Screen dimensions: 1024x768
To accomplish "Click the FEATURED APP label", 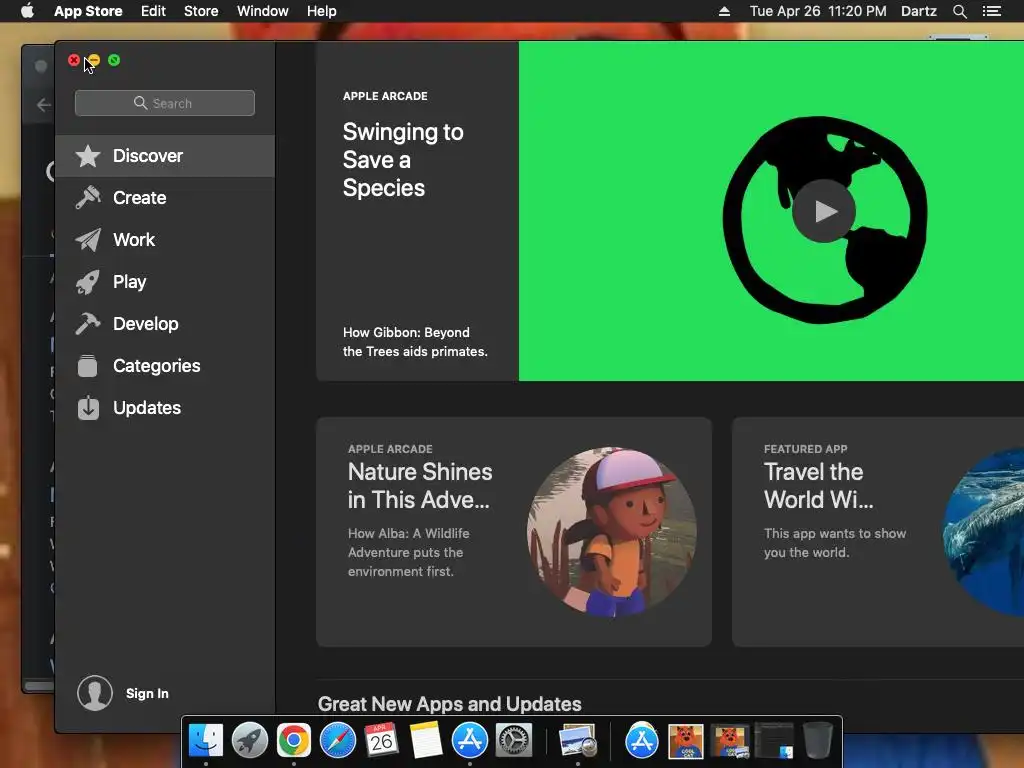I will click(805, 449).
